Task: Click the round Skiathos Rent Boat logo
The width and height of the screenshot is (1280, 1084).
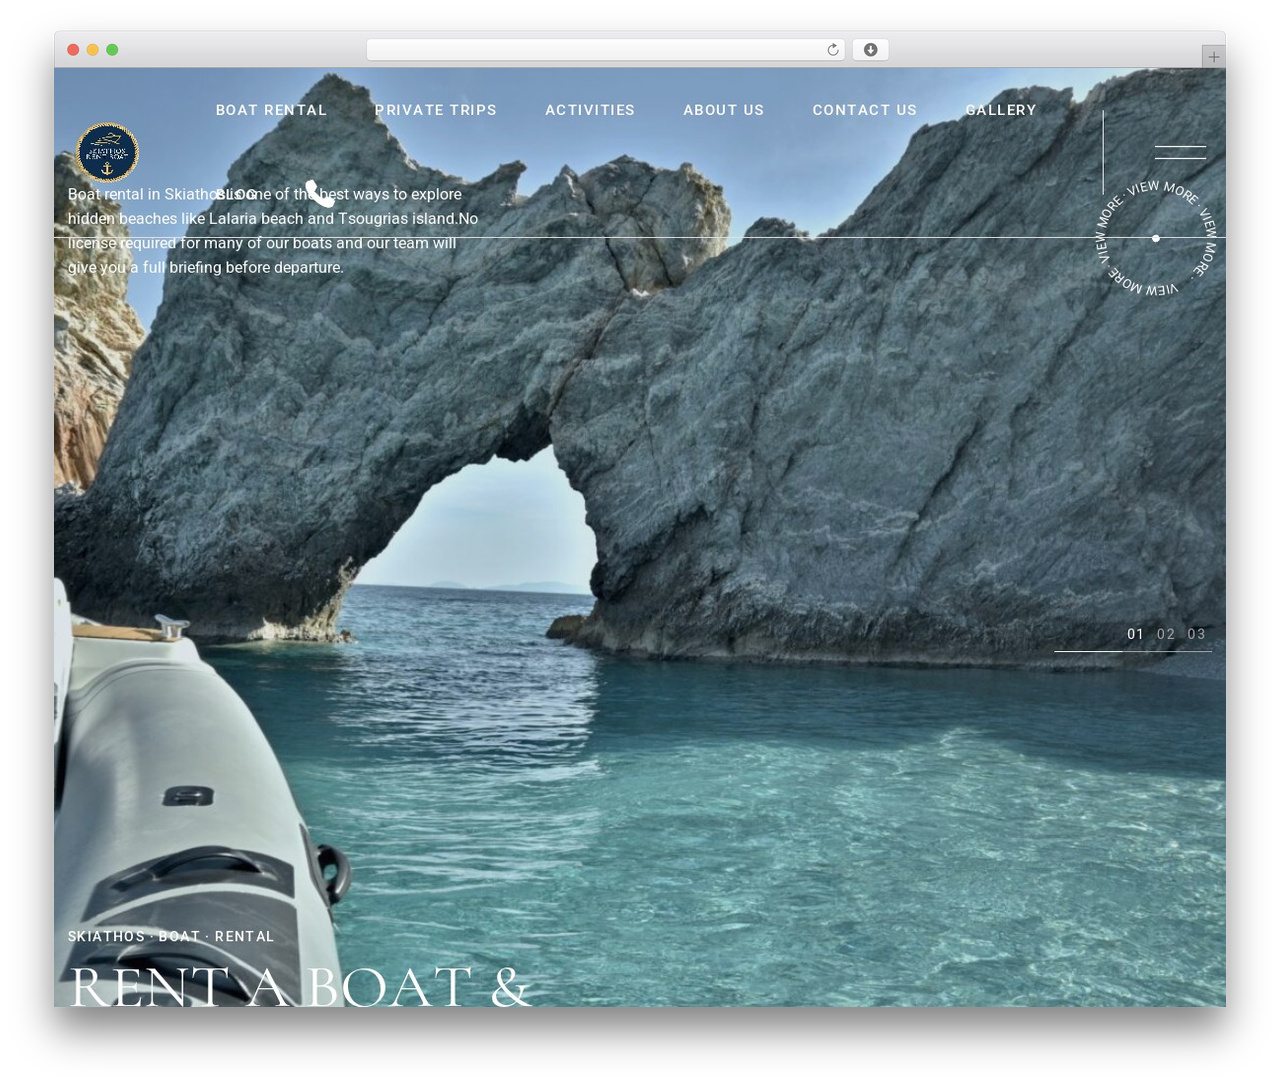Action: pos(108,152)
